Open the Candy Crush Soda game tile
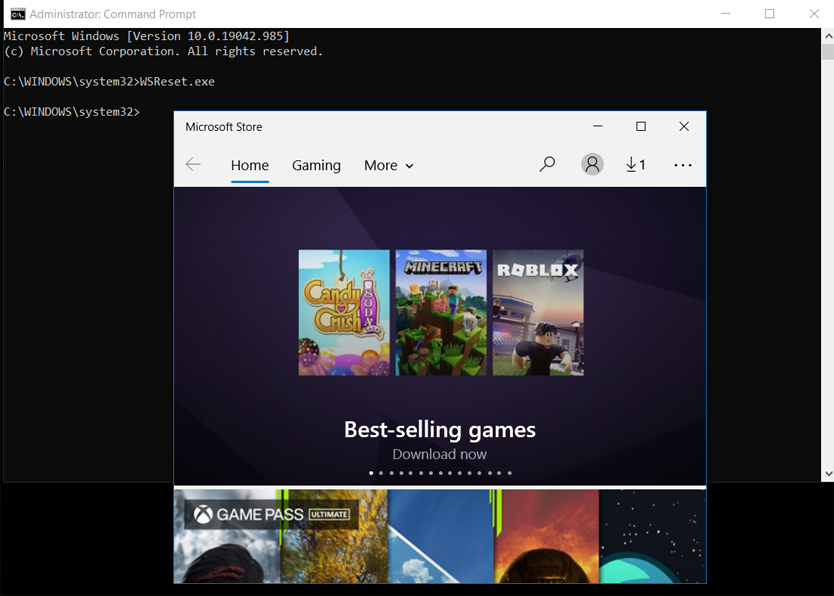834x596 pixels. [344, 313]
